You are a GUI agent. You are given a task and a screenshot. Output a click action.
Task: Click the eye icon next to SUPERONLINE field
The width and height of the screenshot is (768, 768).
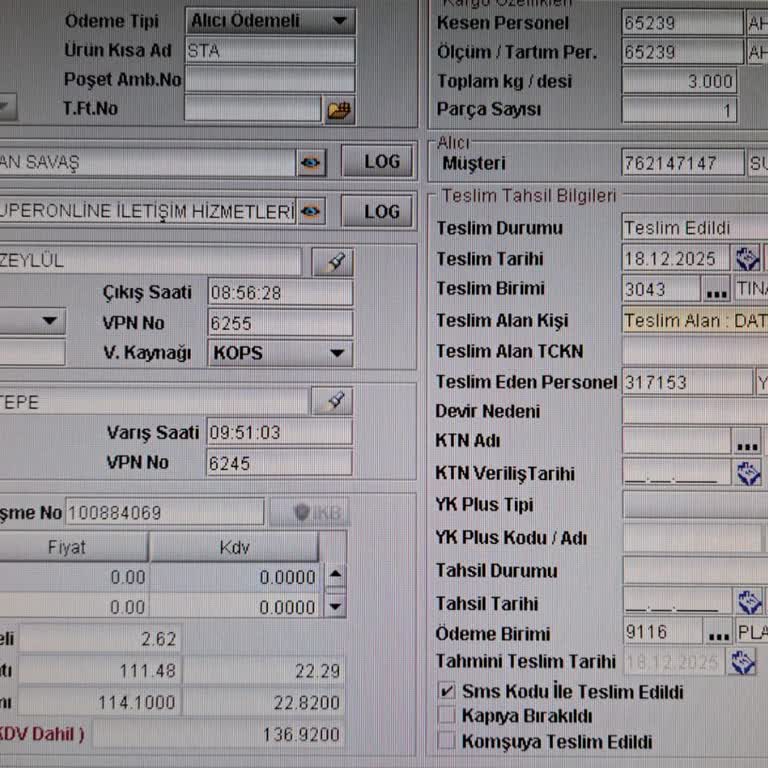[311, 212]
